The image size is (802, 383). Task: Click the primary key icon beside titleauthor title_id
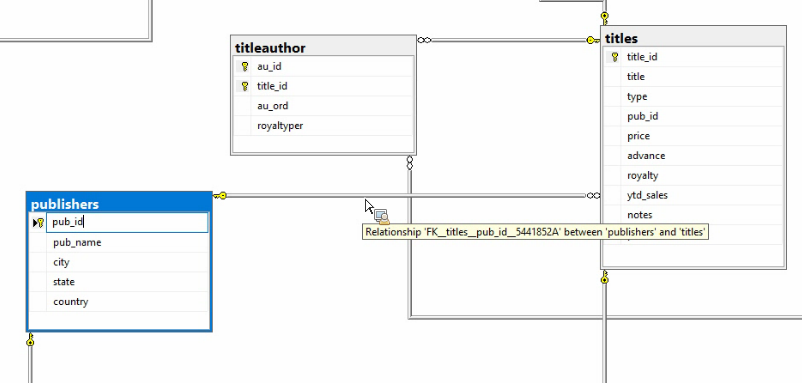pos(244,86)
